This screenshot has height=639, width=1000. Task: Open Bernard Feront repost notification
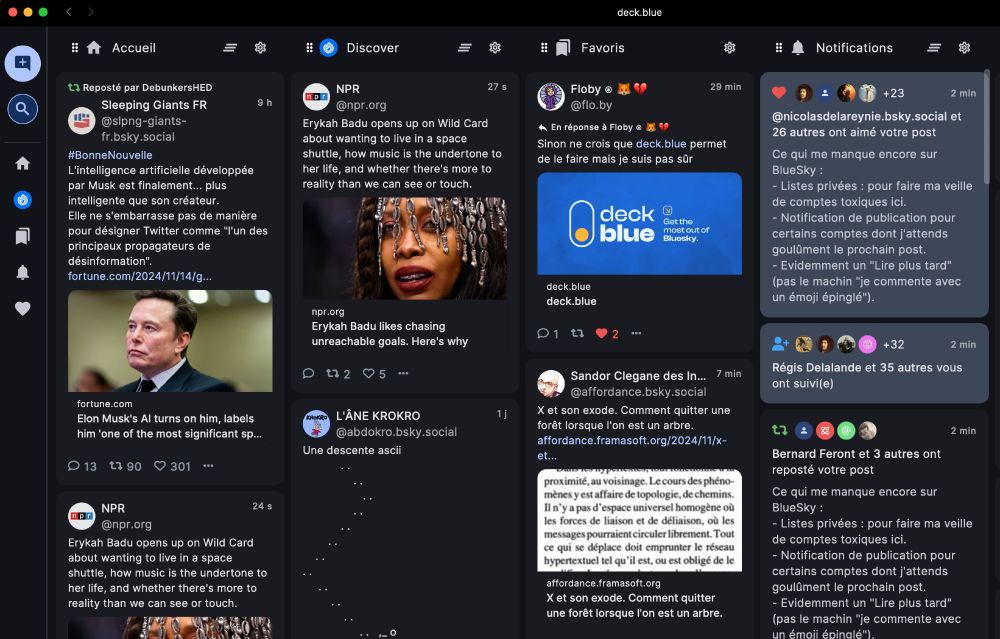click(x=874, y=526)
